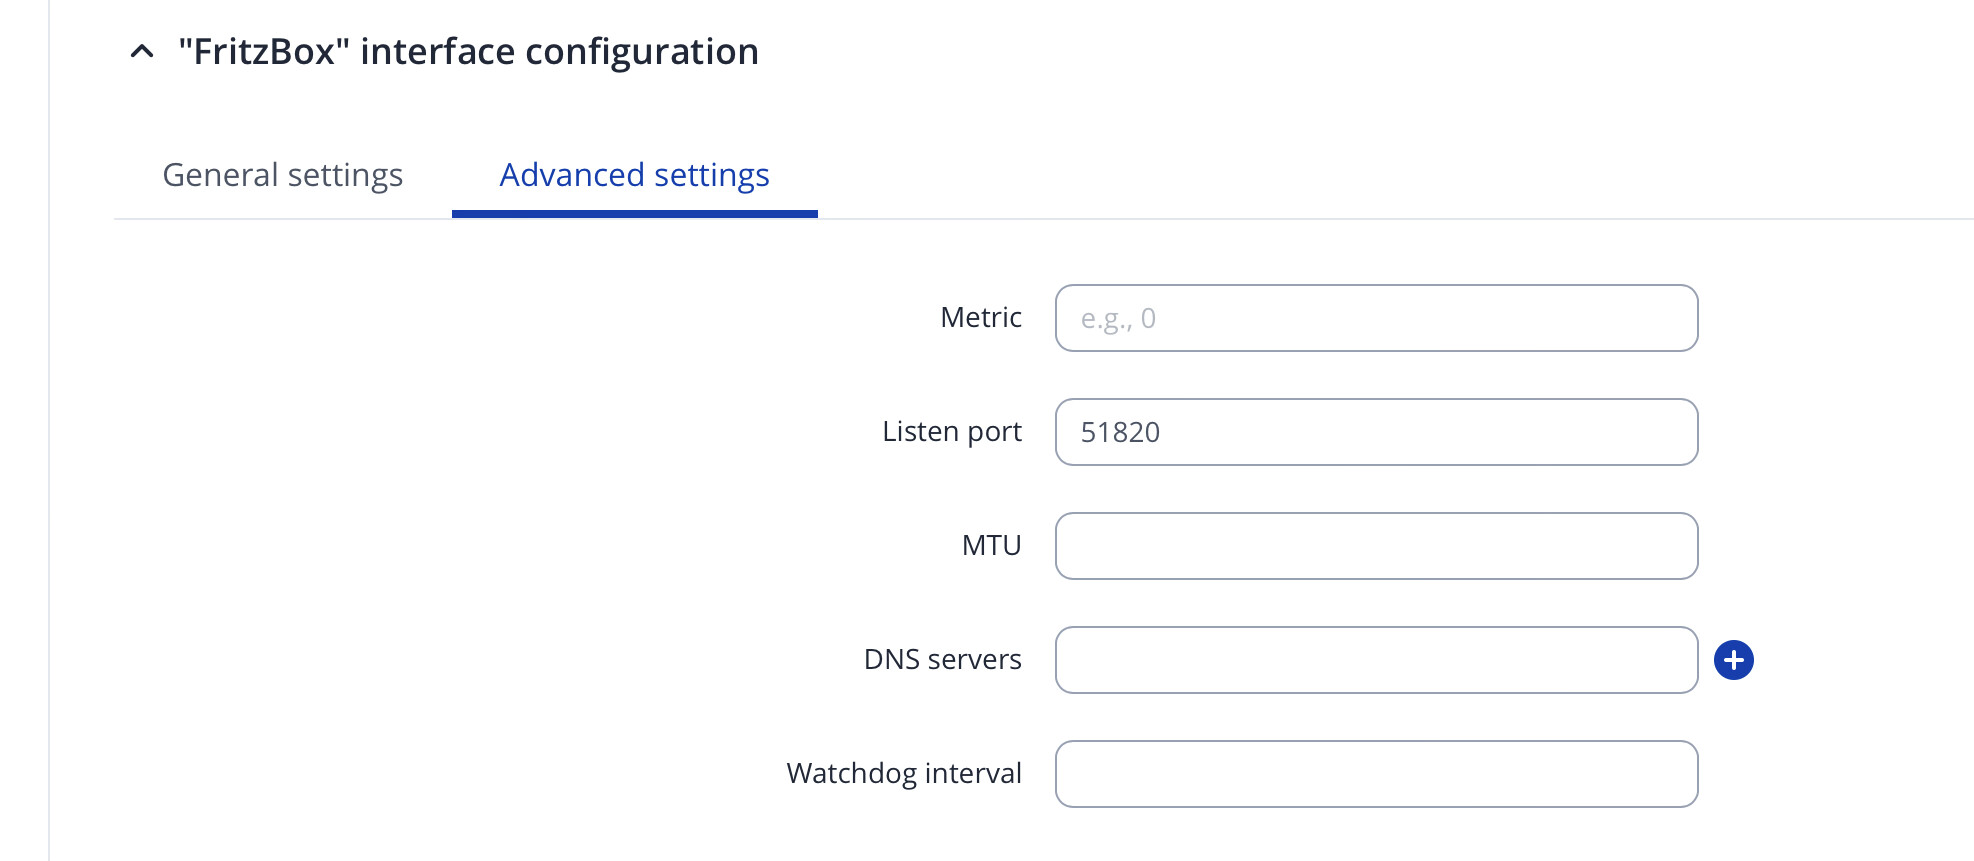
Task: Click the 51820 port value
Action: [x=1120, y=432]
